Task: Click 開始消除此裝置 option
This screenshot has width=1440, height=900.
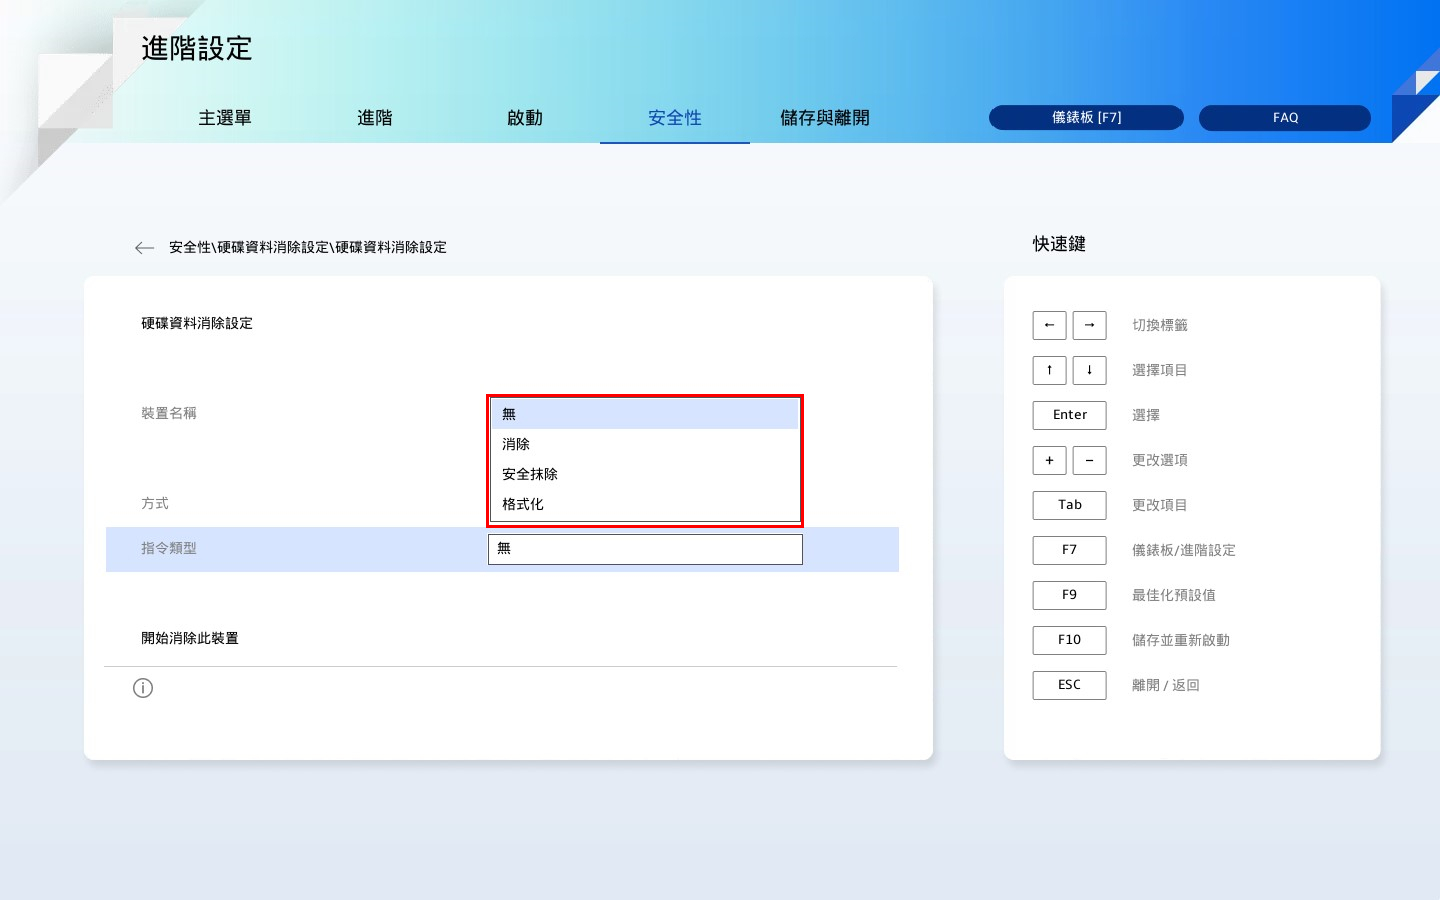Action: [190, 638]
